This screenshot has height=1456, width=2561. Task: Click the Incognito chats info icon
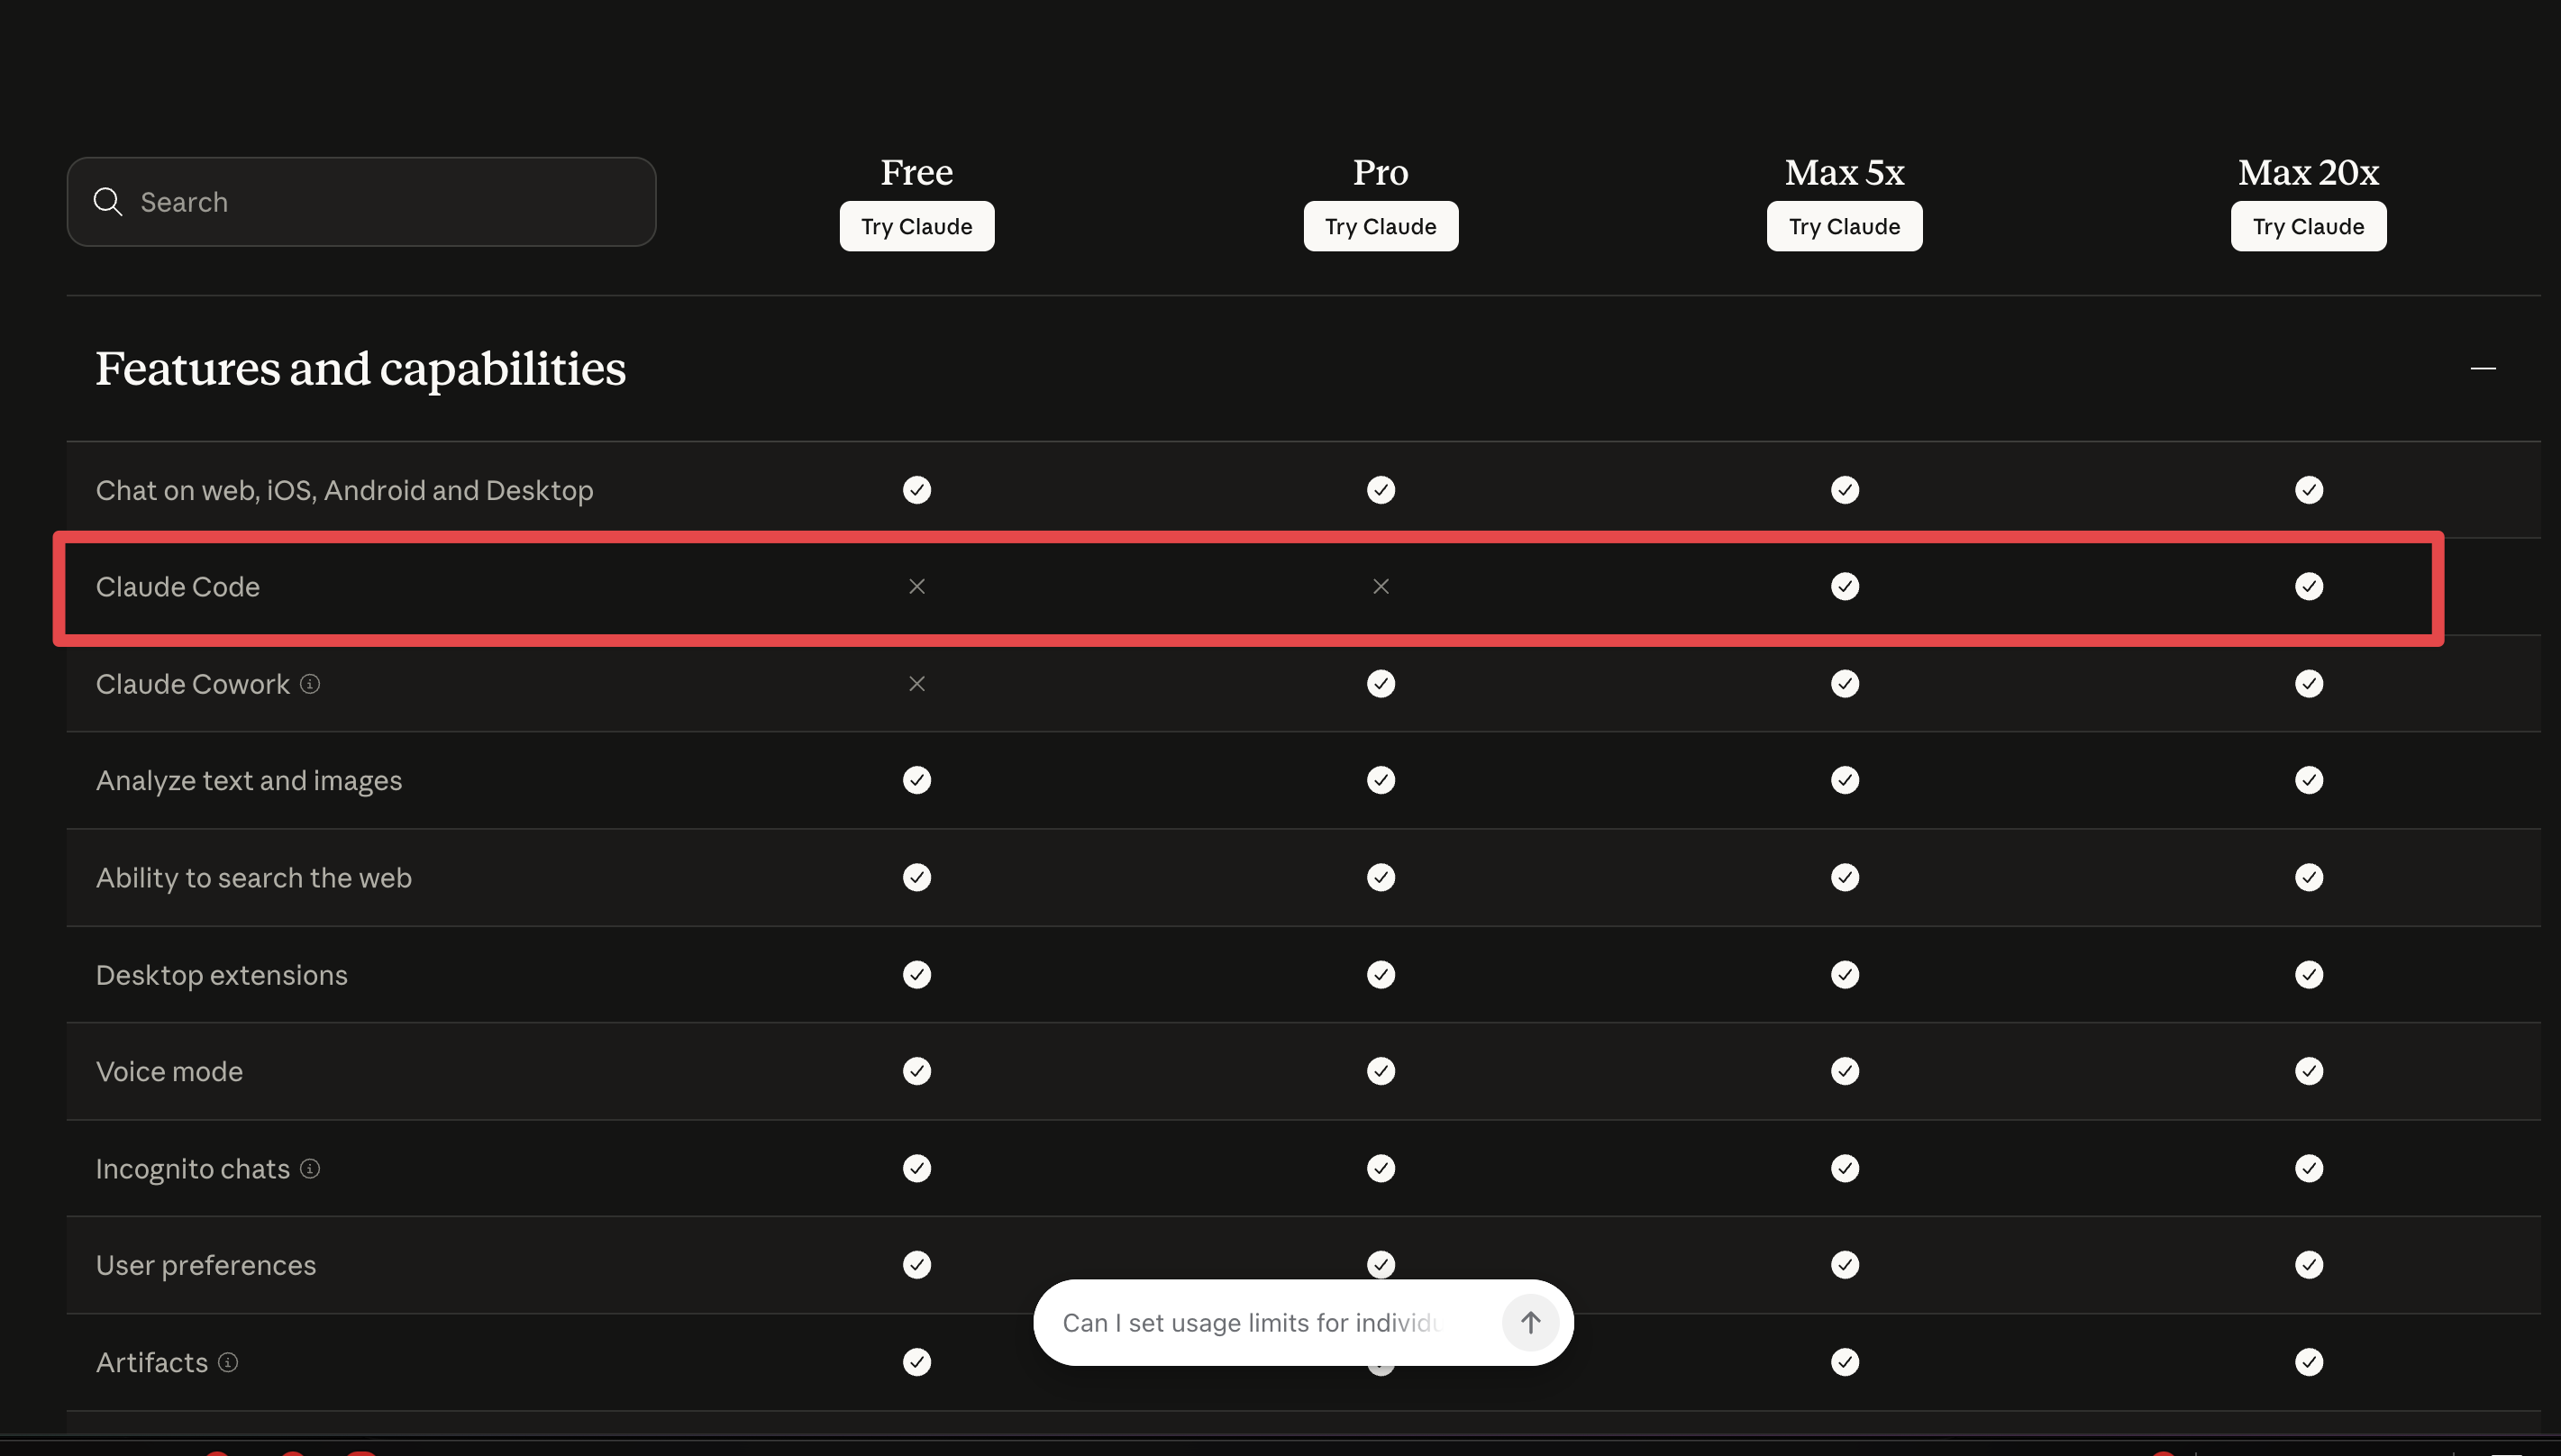tap(310, 1168)
